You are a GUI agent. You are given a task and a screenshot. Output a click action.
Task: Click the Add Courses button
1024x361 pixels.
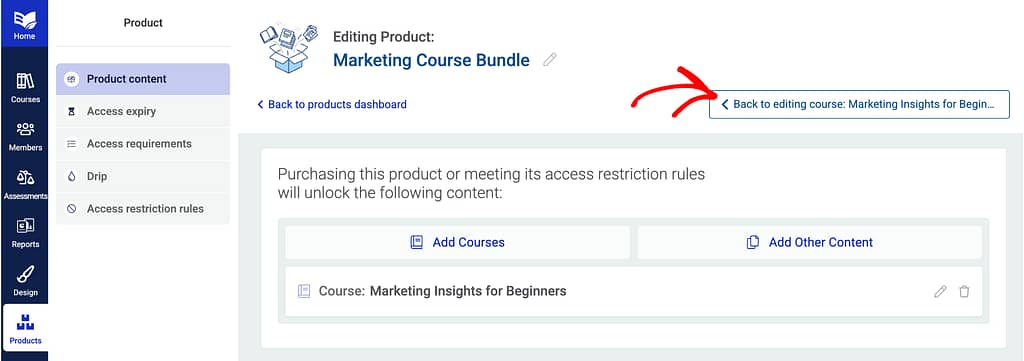click(458, 242)
